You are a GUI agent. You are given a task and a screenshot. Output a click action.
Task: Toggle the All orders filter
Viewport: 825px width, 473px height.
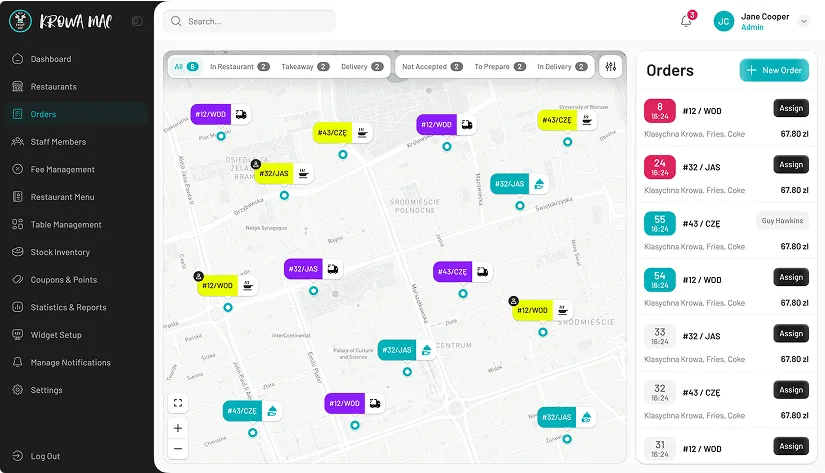[185, 67]
